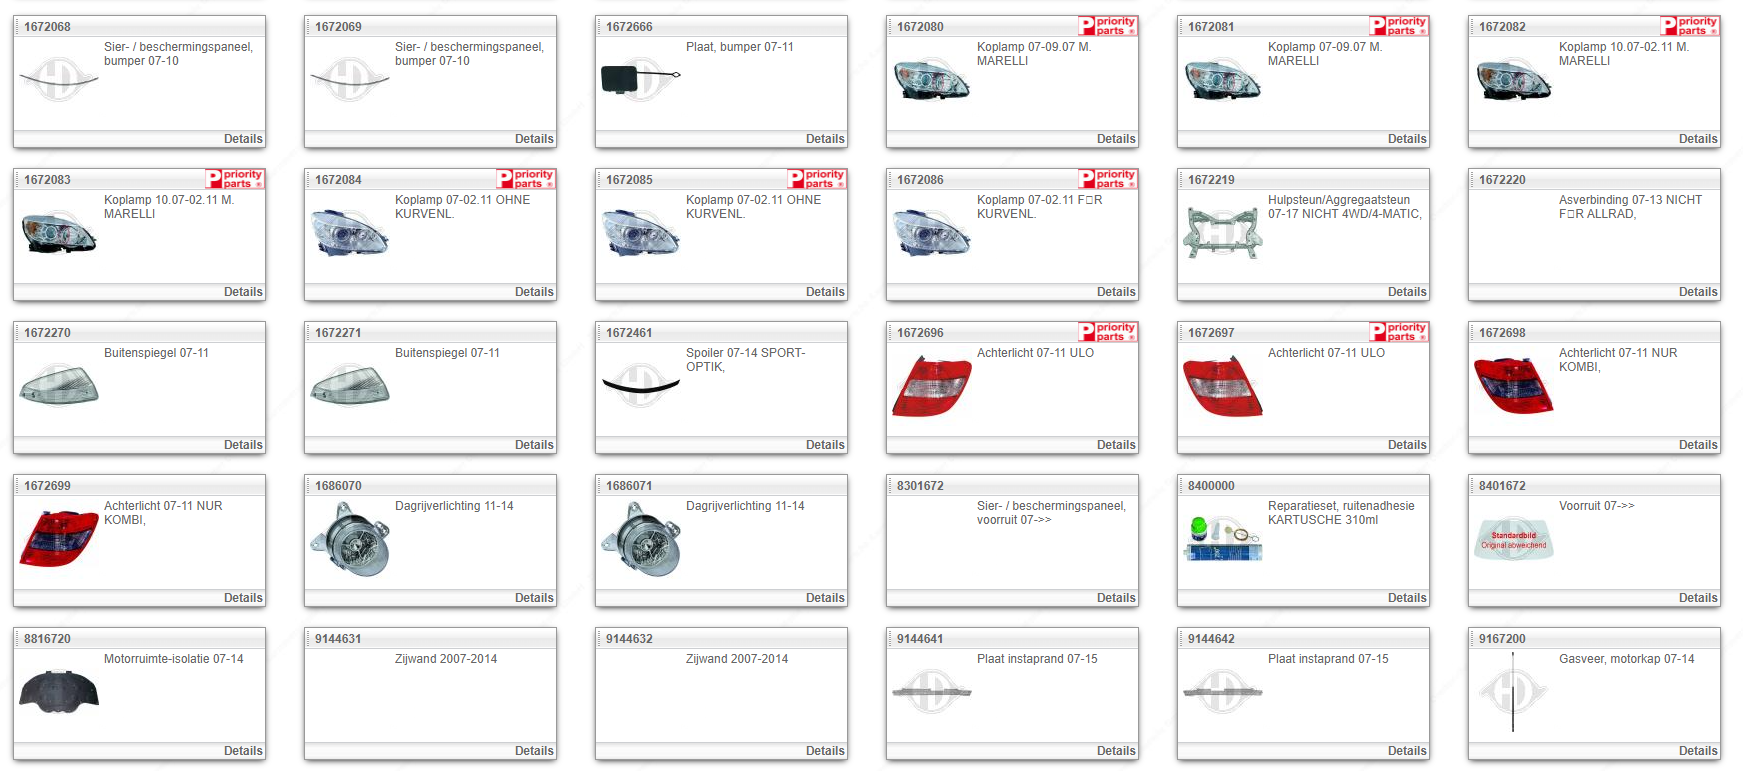The image size is (1743, 771).
Task: Click the fog lamp thumbnail for 1686070
Action: 349,539
